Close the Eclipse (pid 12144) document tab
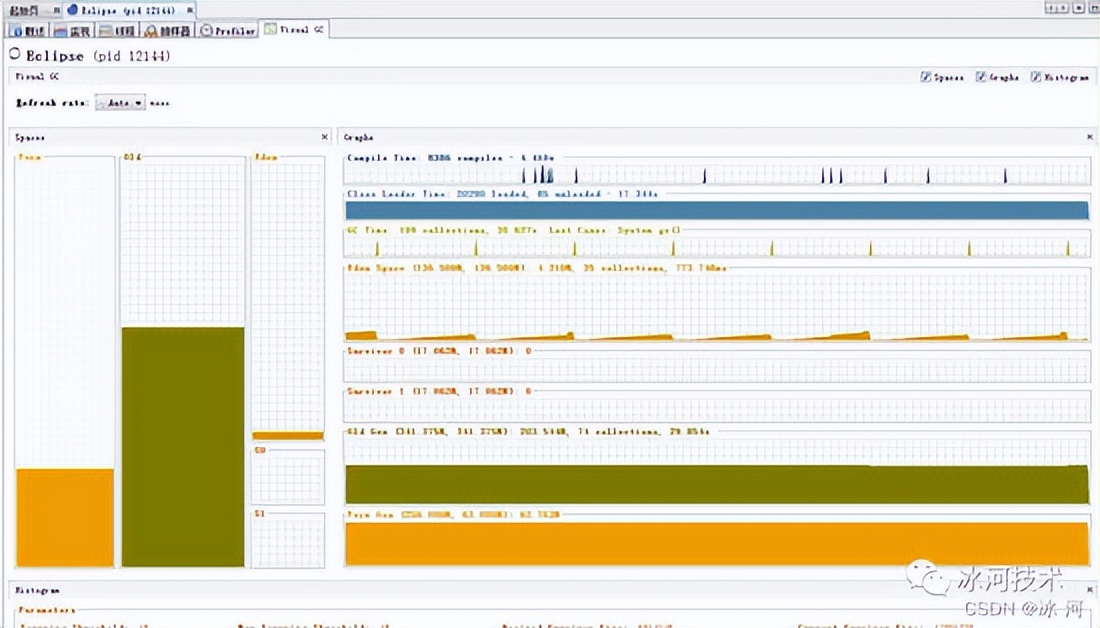Viewport: 1100px width, 628px height. [190, 9]
